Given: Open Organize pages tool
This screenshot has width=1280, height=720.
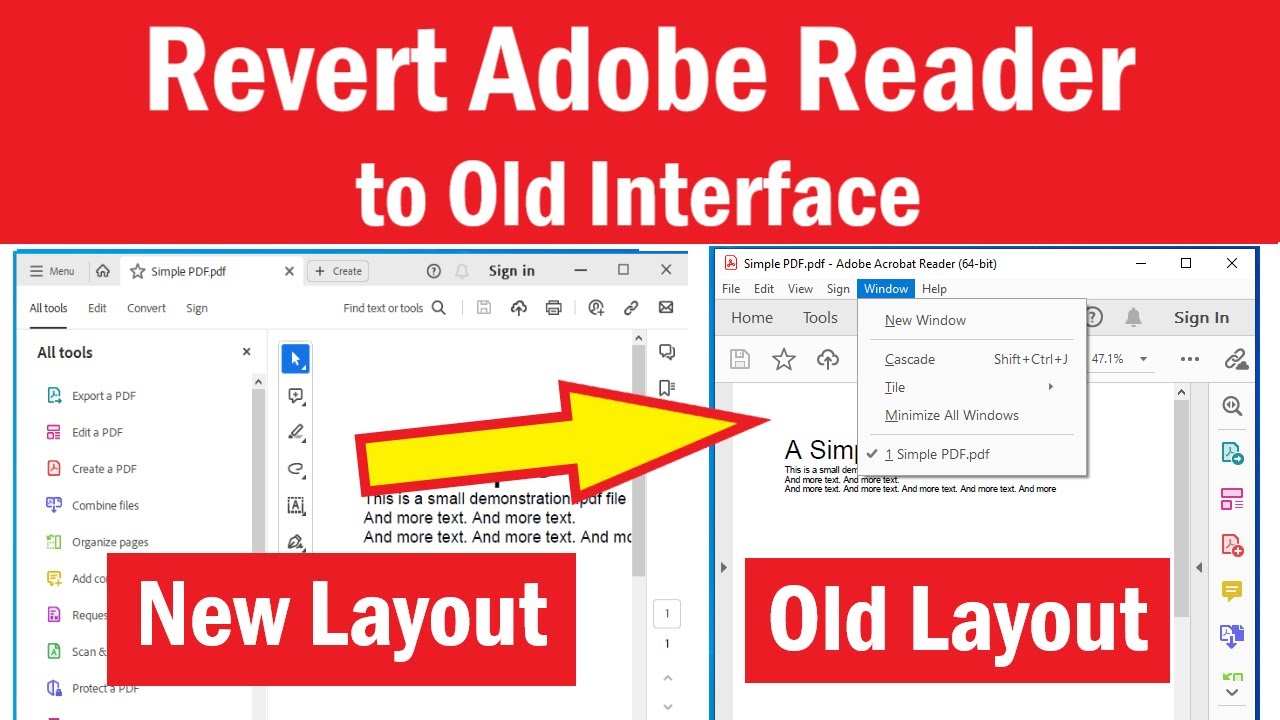Looking at the screenshot, I should coord(97,542).
